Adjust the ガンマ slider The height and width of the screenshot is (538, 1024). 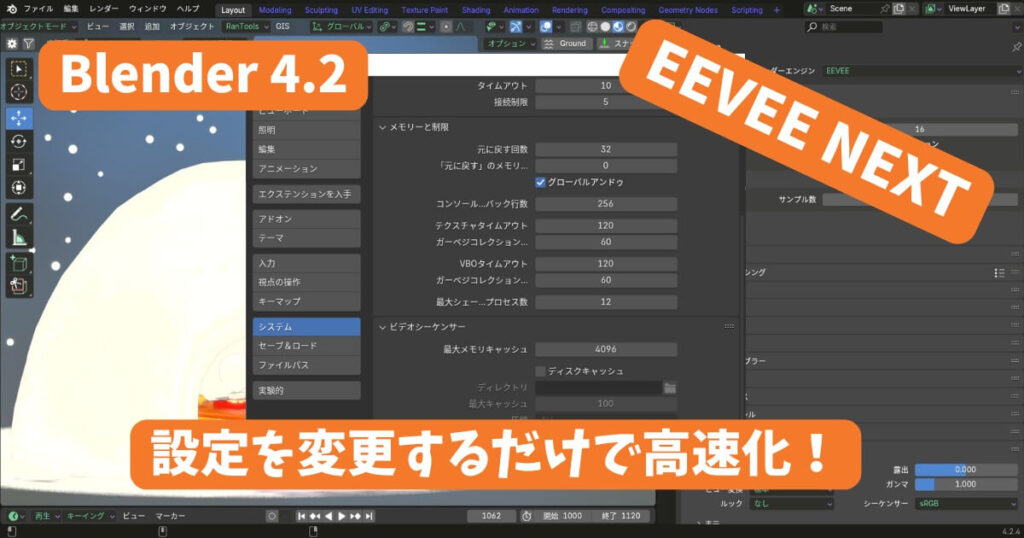coord(966,484)
